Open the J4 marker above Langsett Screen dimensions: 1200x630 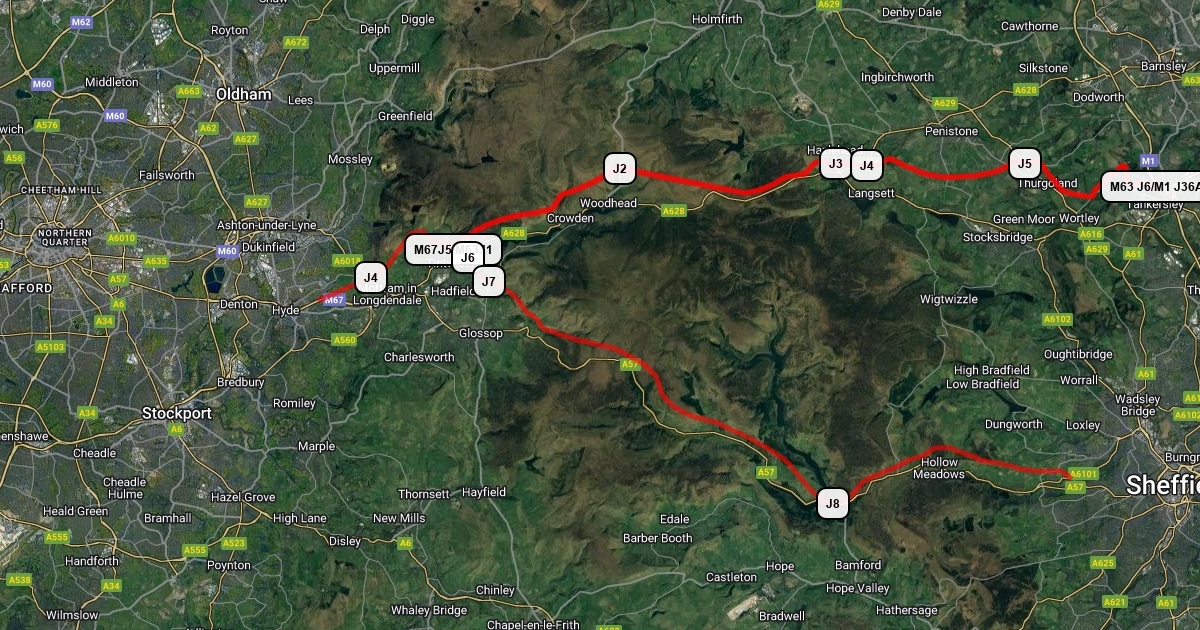point(867,165)
